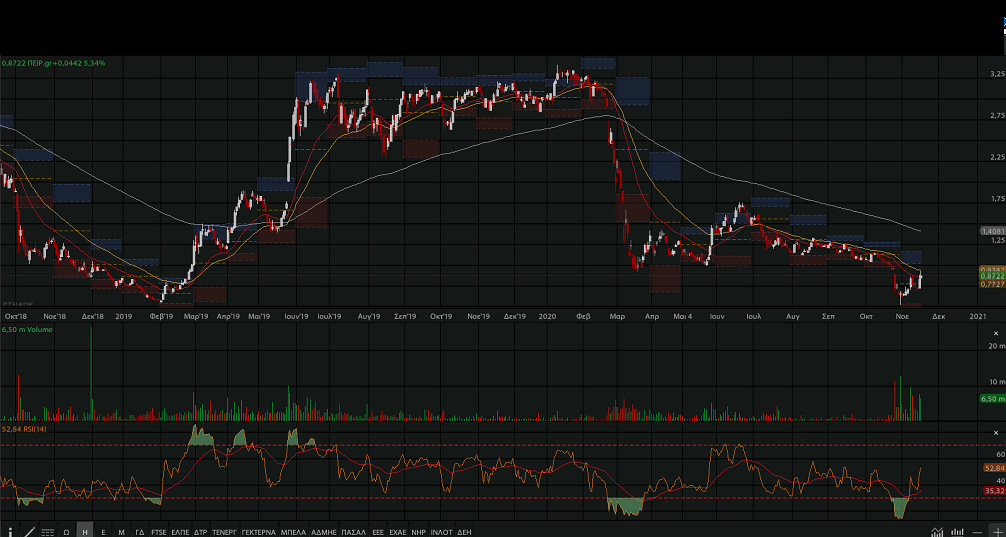Screen dimensions: 1006x537
Task: Switch to the highlighted H timeframe
Action: 85,531
